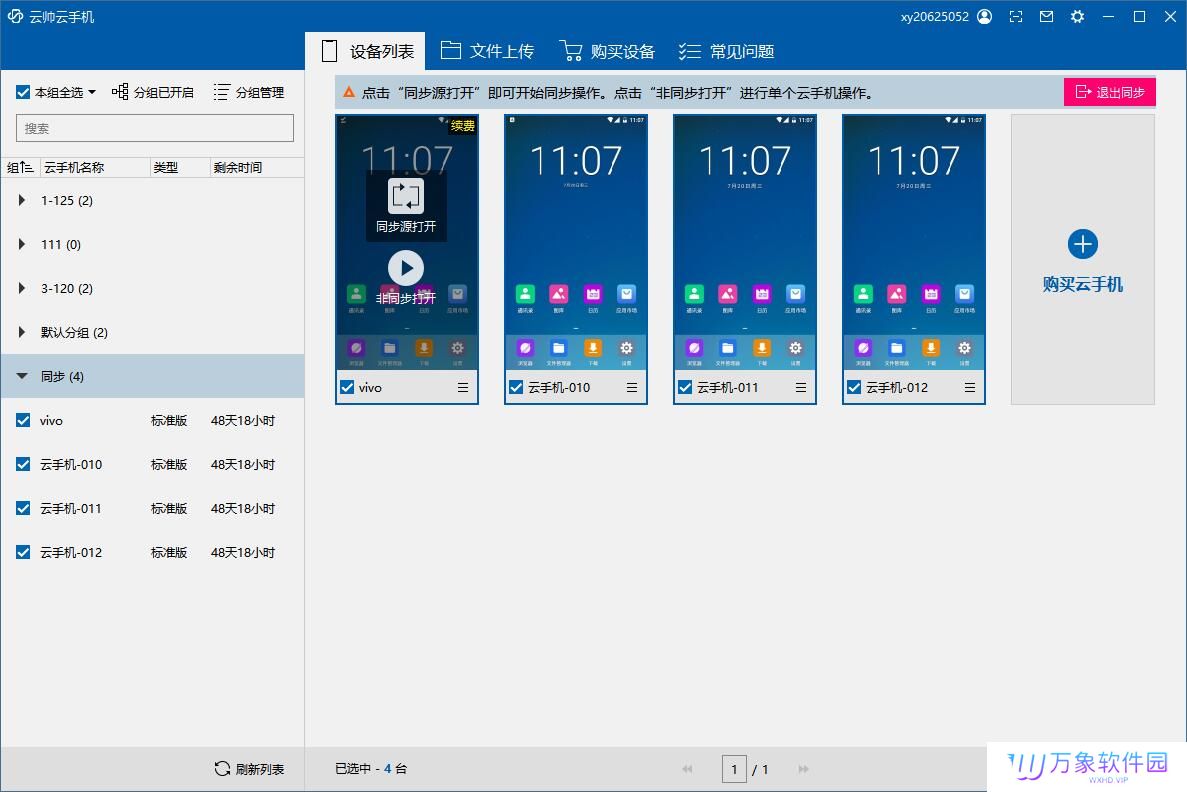This screenshot has height=792, width=1187.
Task: Expand the 3-120 (2) group
Action: coord(21,288)
